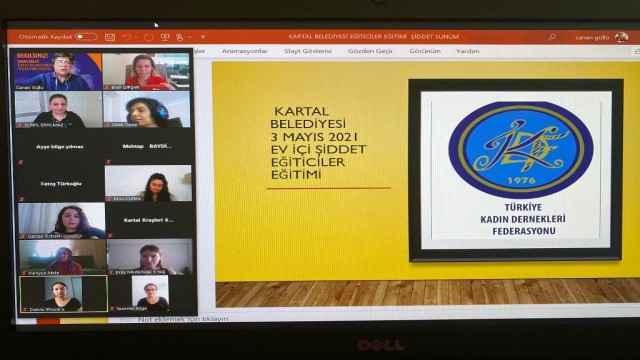
Task: Click the Undo arrow icon
Action: click(126, 37)
